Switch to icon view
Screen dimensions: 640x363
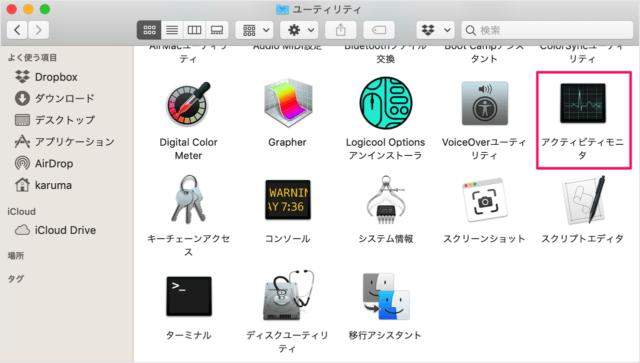[149, 30]
